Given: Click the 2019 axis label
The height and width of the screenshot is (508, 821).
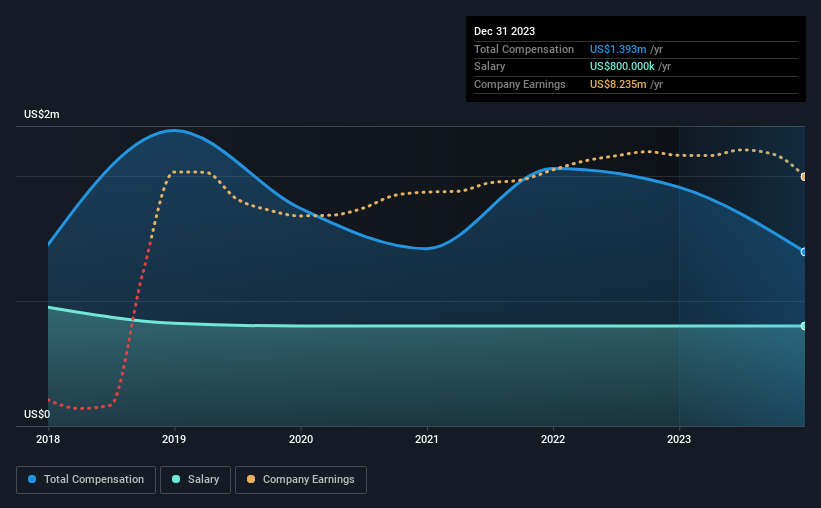Looking at the screenshot, I should 174,439.
